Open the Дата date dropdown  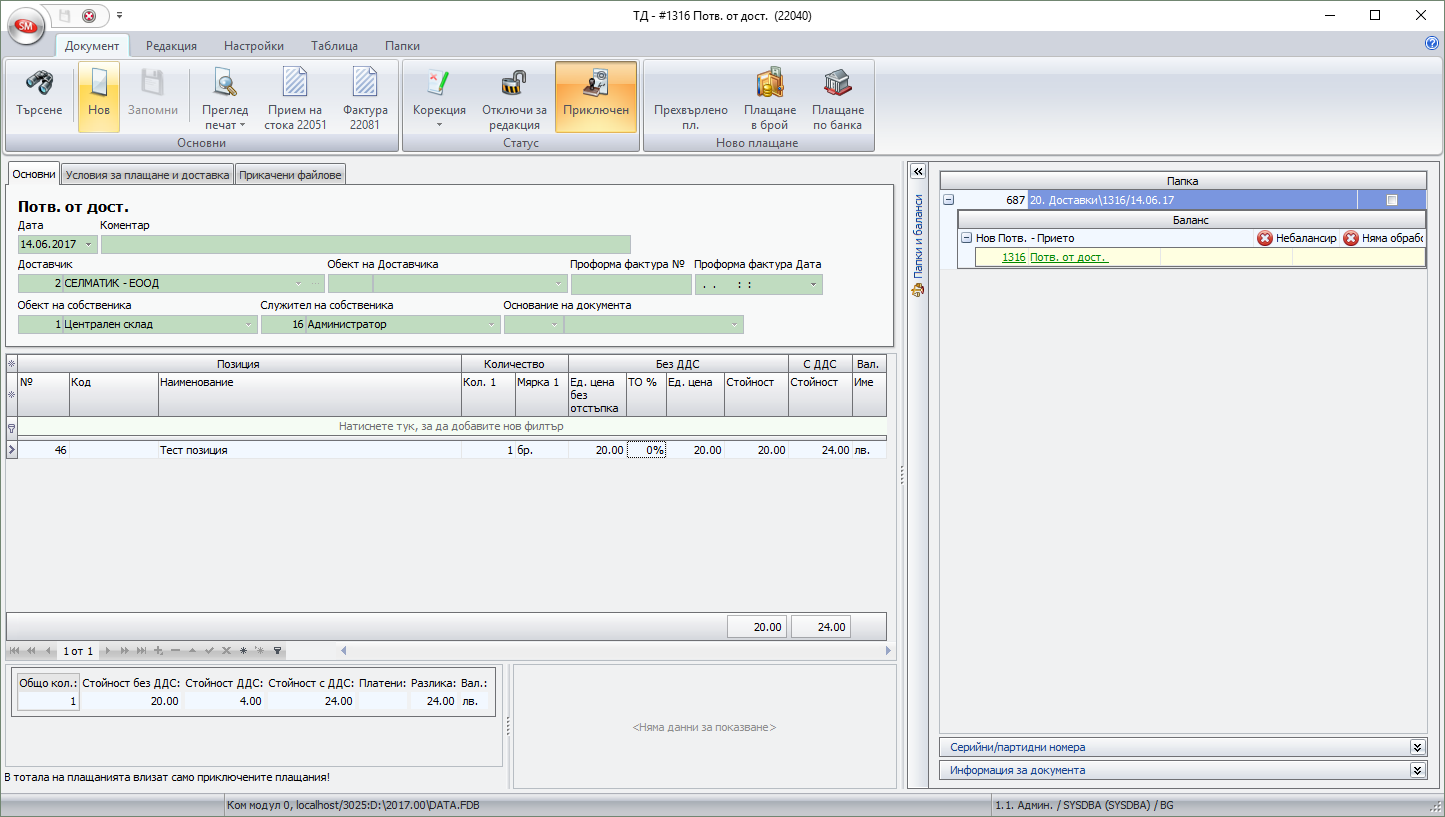coord(89,244)
